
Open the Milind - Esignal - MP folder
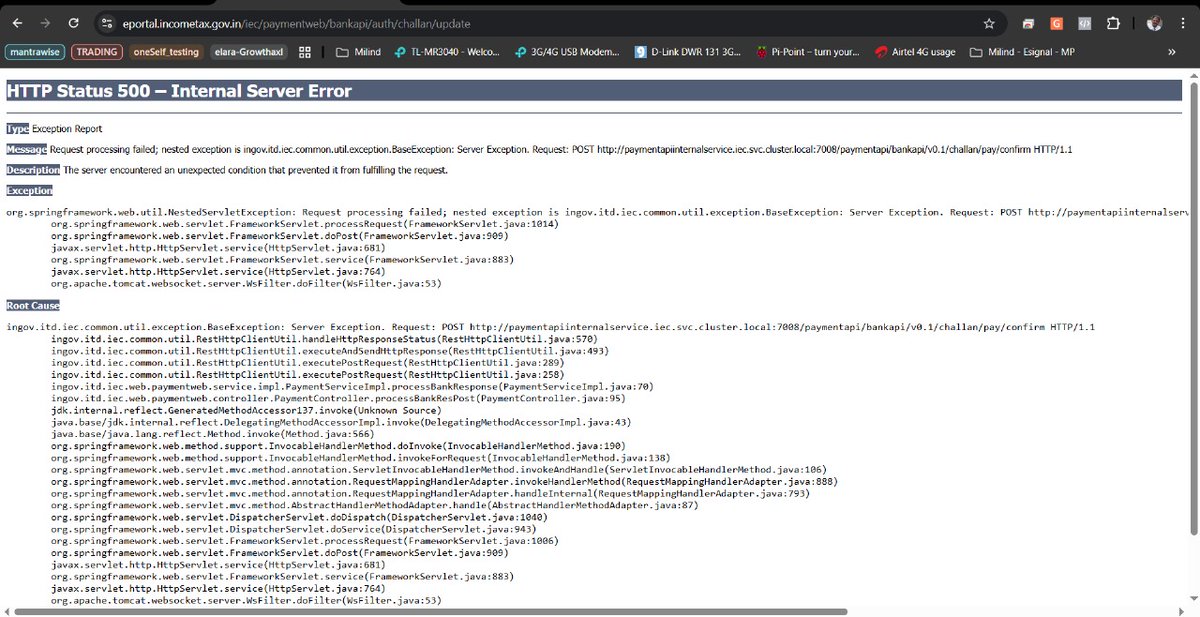[1023, 52]
